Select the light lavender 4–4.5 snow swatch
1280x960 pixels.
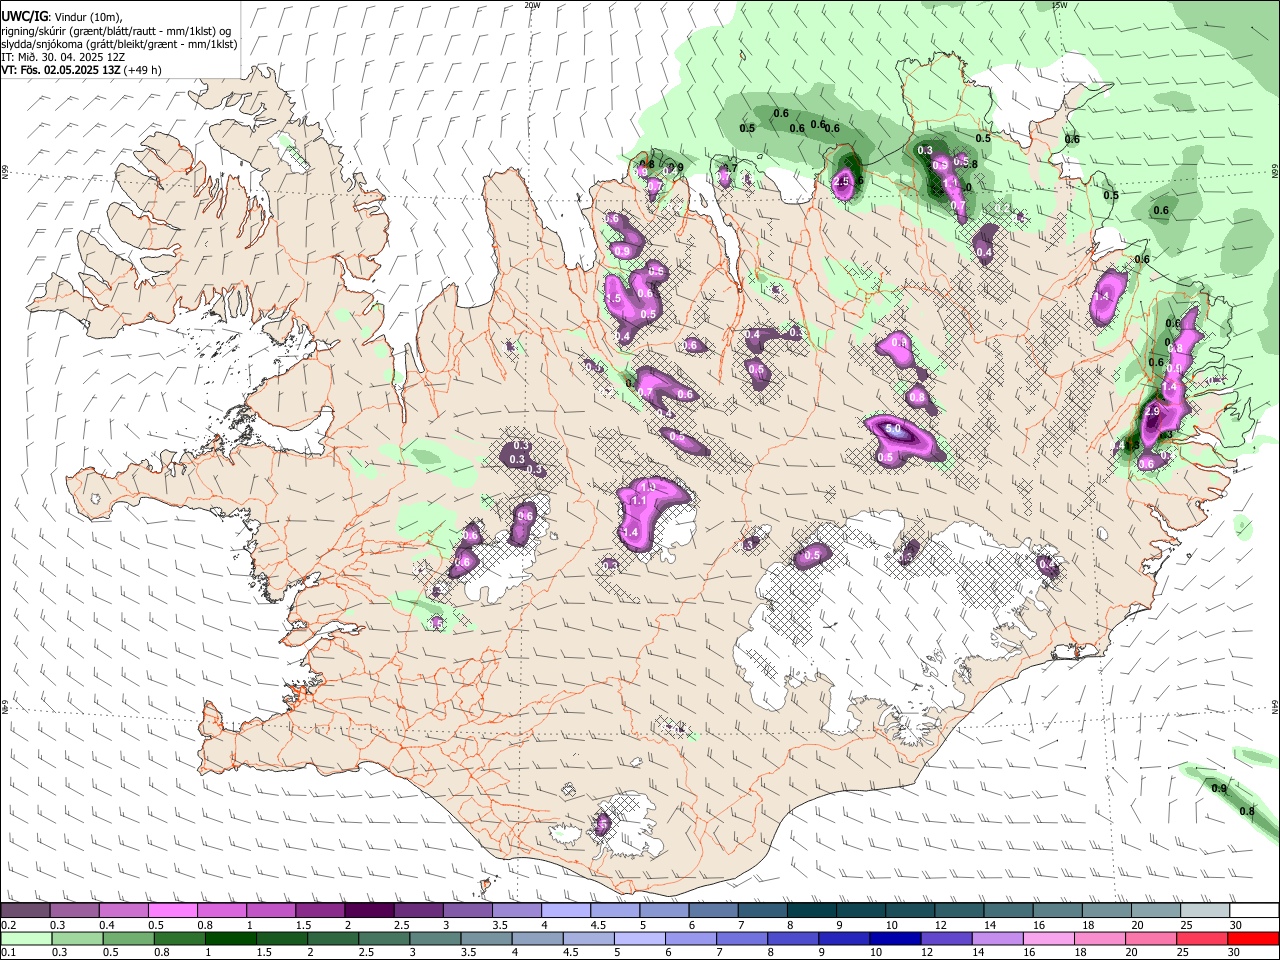(566, 911)
